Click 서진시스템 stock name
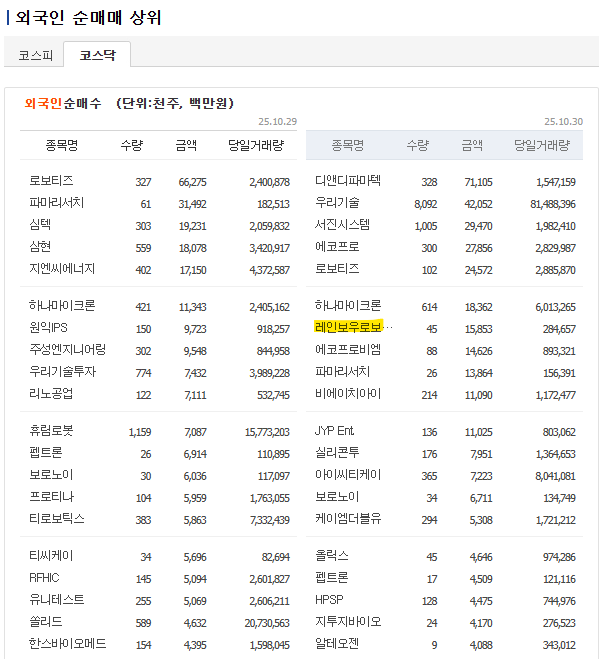Image resolution: width=600 pixels, height=659 pixels. [x=342, y=224]
